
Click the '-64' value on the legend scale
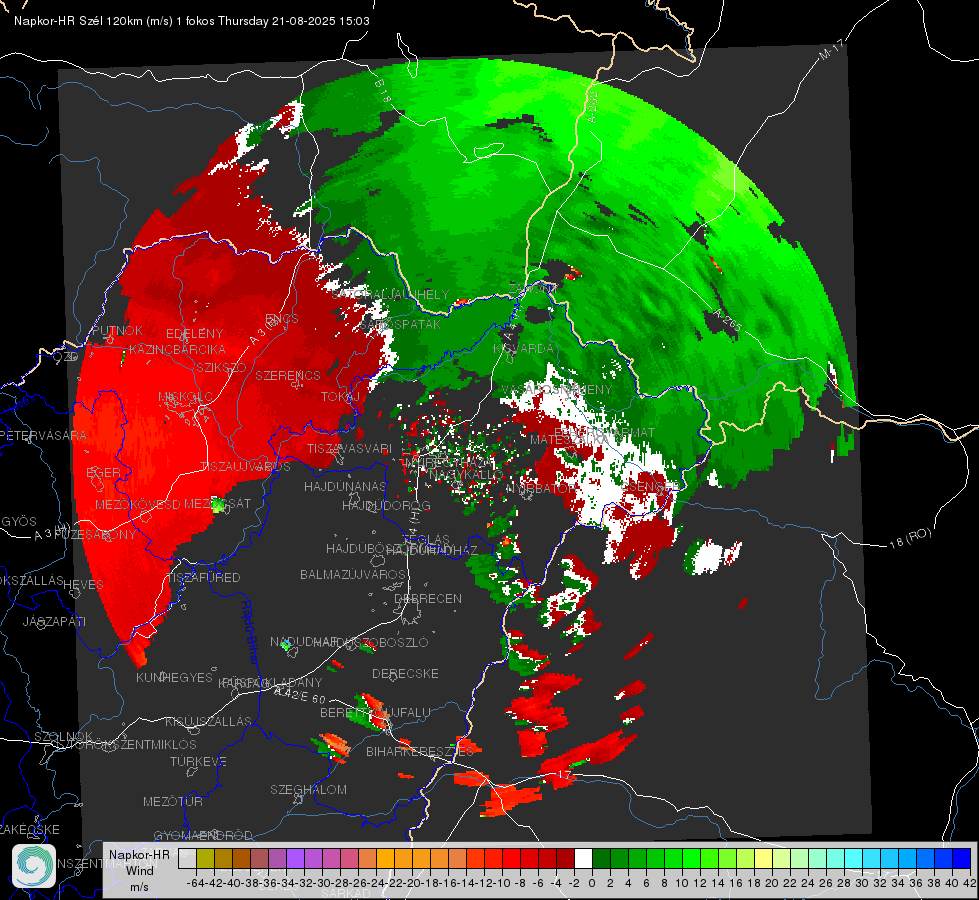(196, 883)
